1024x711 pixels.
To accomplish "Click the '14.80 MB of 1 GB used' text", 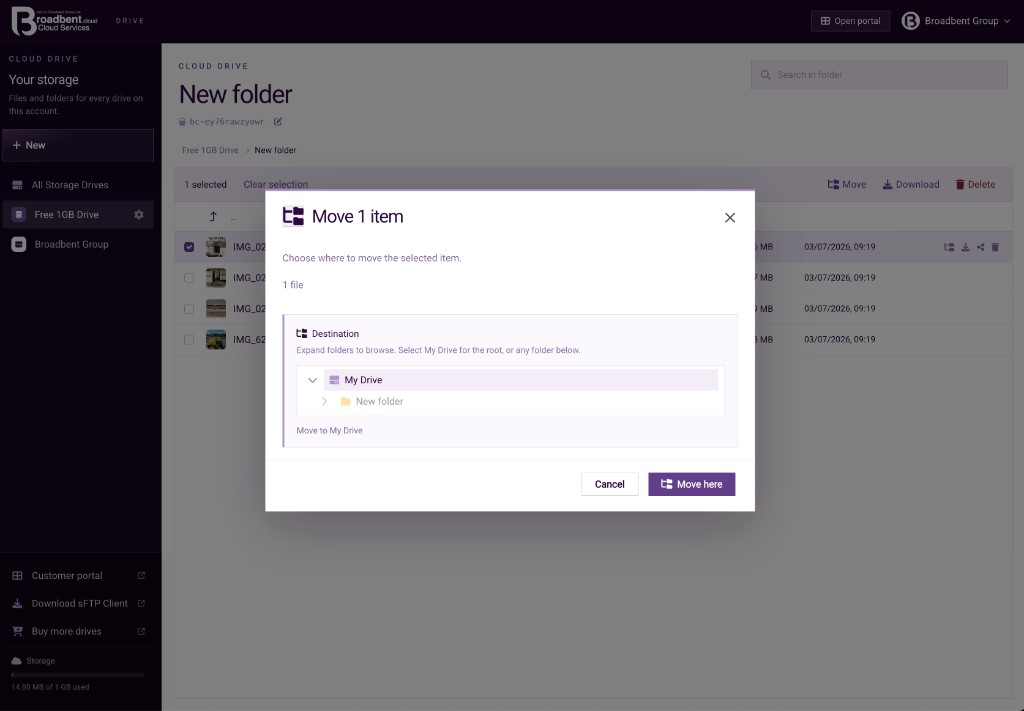I will (50, 687).
